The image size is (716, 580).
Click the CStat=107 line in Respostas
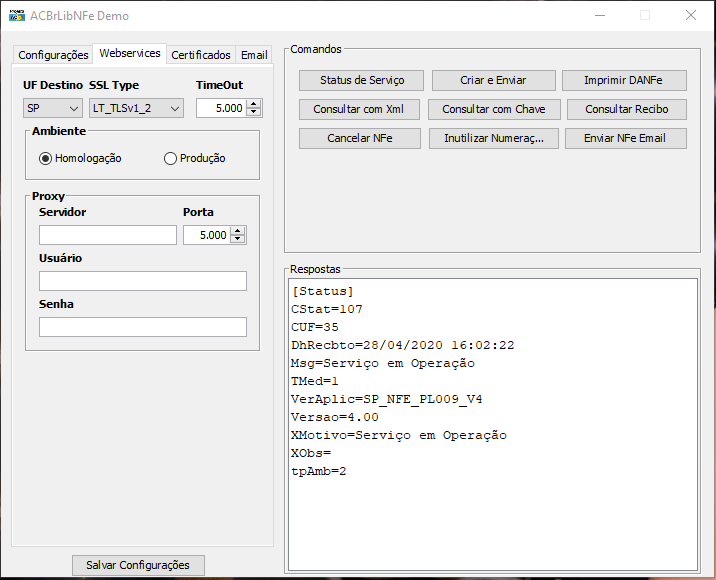(327, 309)
